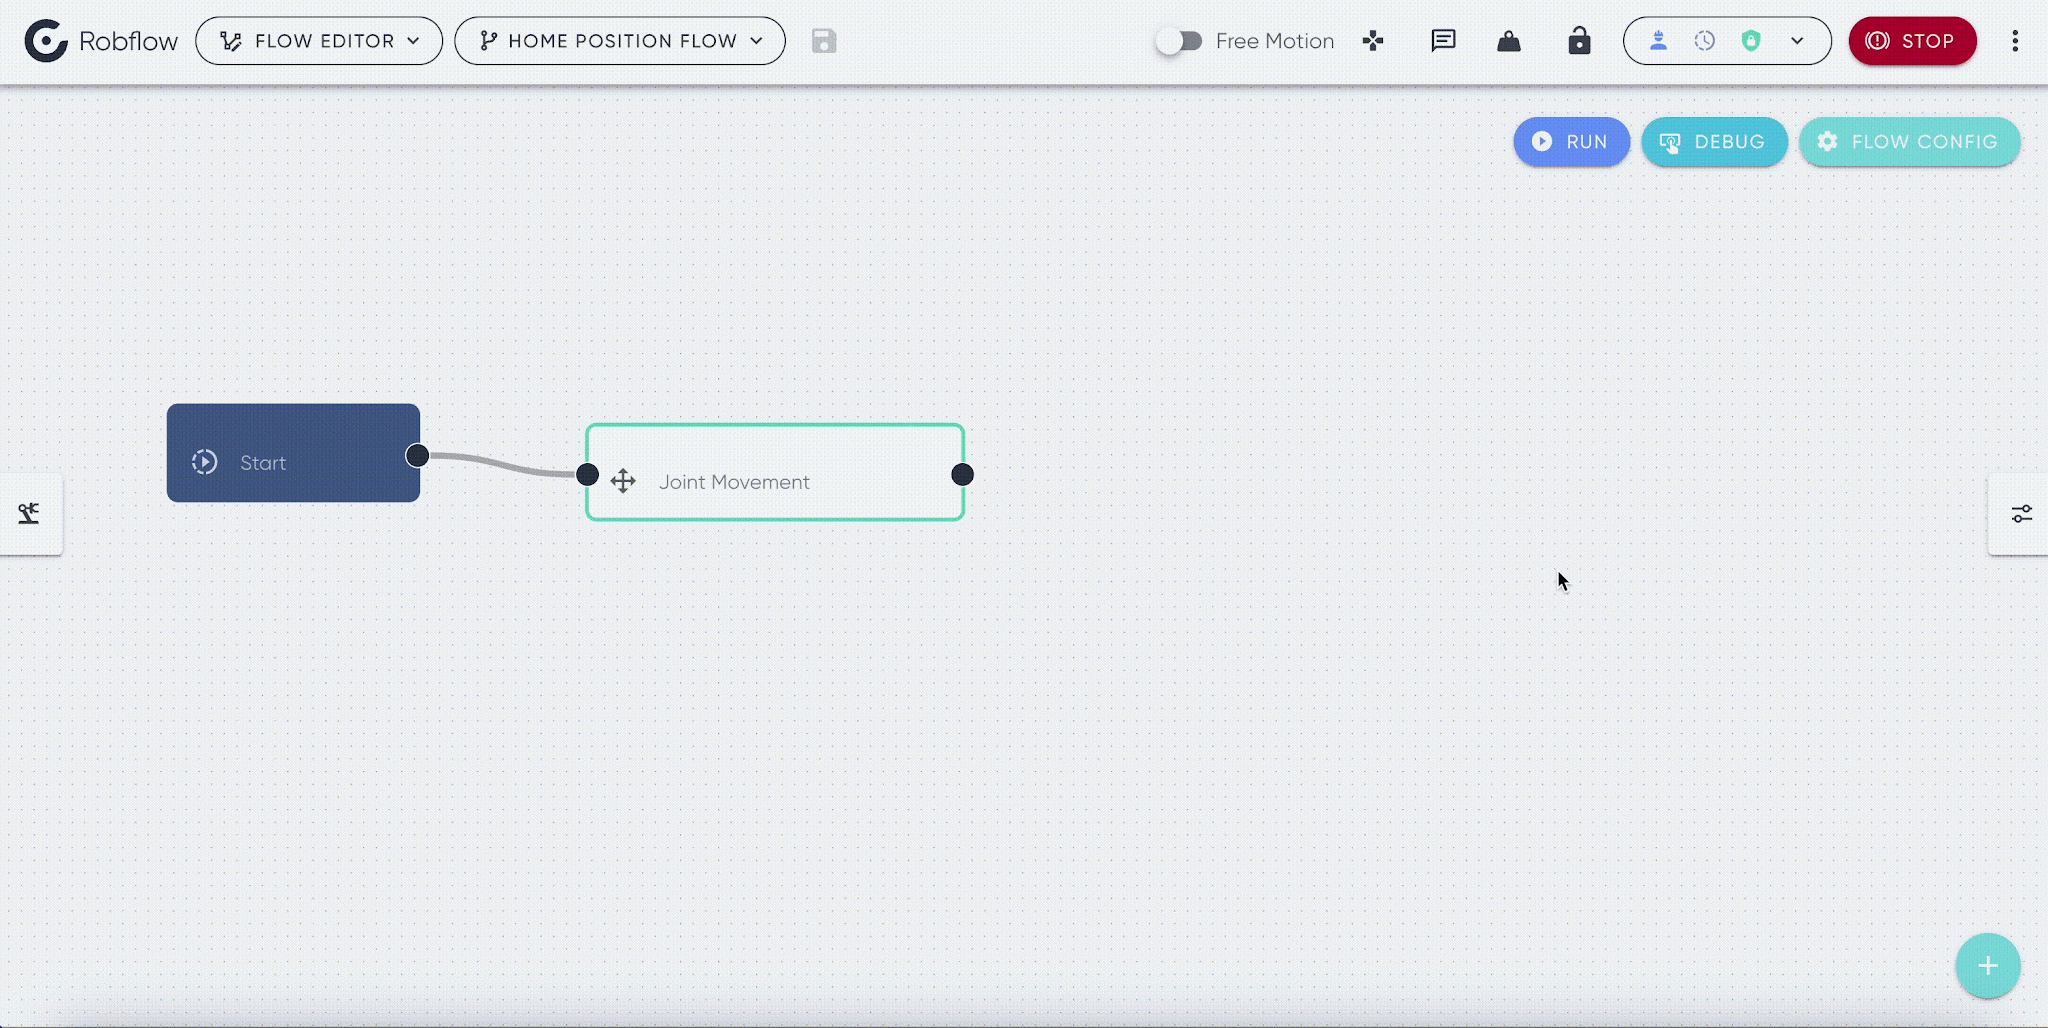Click the RUN button
2048x1028 pixels.
[1571, 142]
